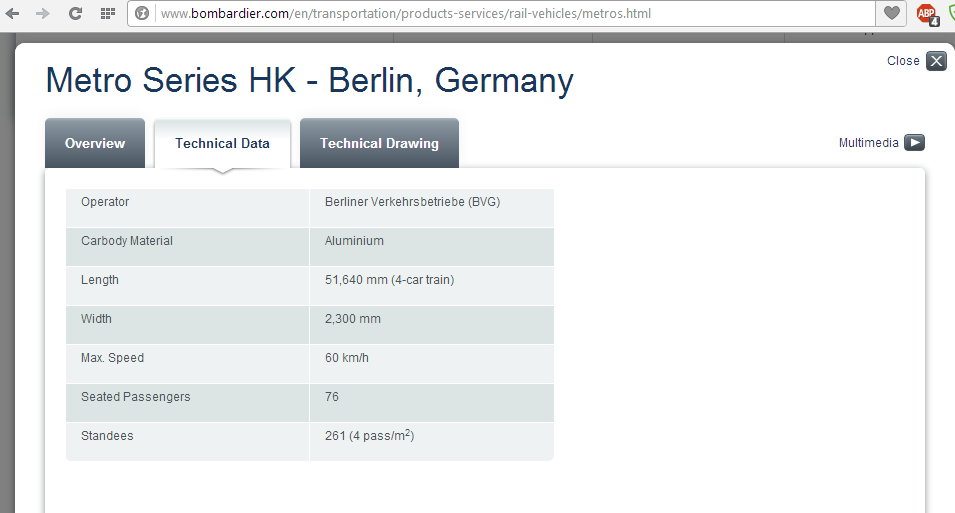Select the Technical Data tab
This screenshot has width=955, height=513.
(x=222, y=143)
